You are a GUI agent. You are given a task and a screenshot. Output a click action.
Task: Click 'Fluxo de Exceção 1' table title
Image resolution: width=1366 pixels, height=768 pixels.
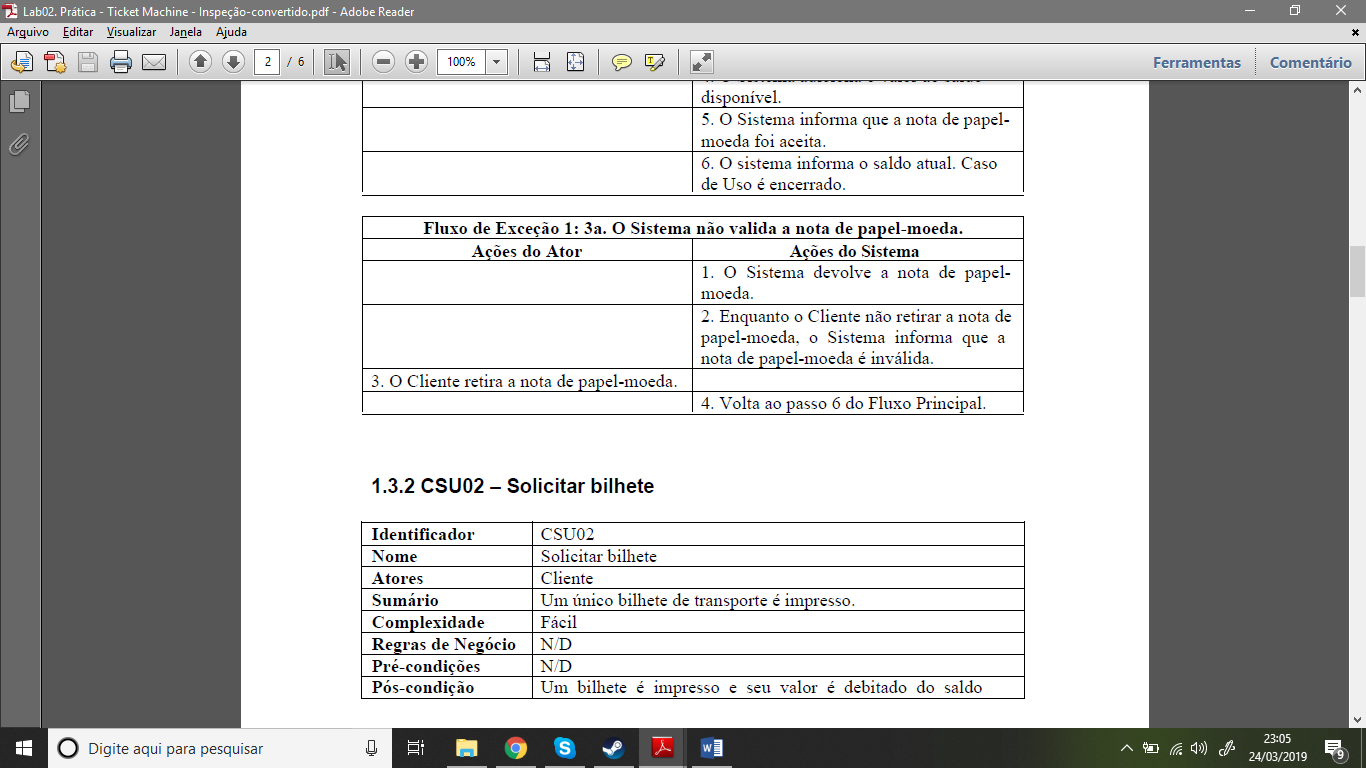(693, 228)
